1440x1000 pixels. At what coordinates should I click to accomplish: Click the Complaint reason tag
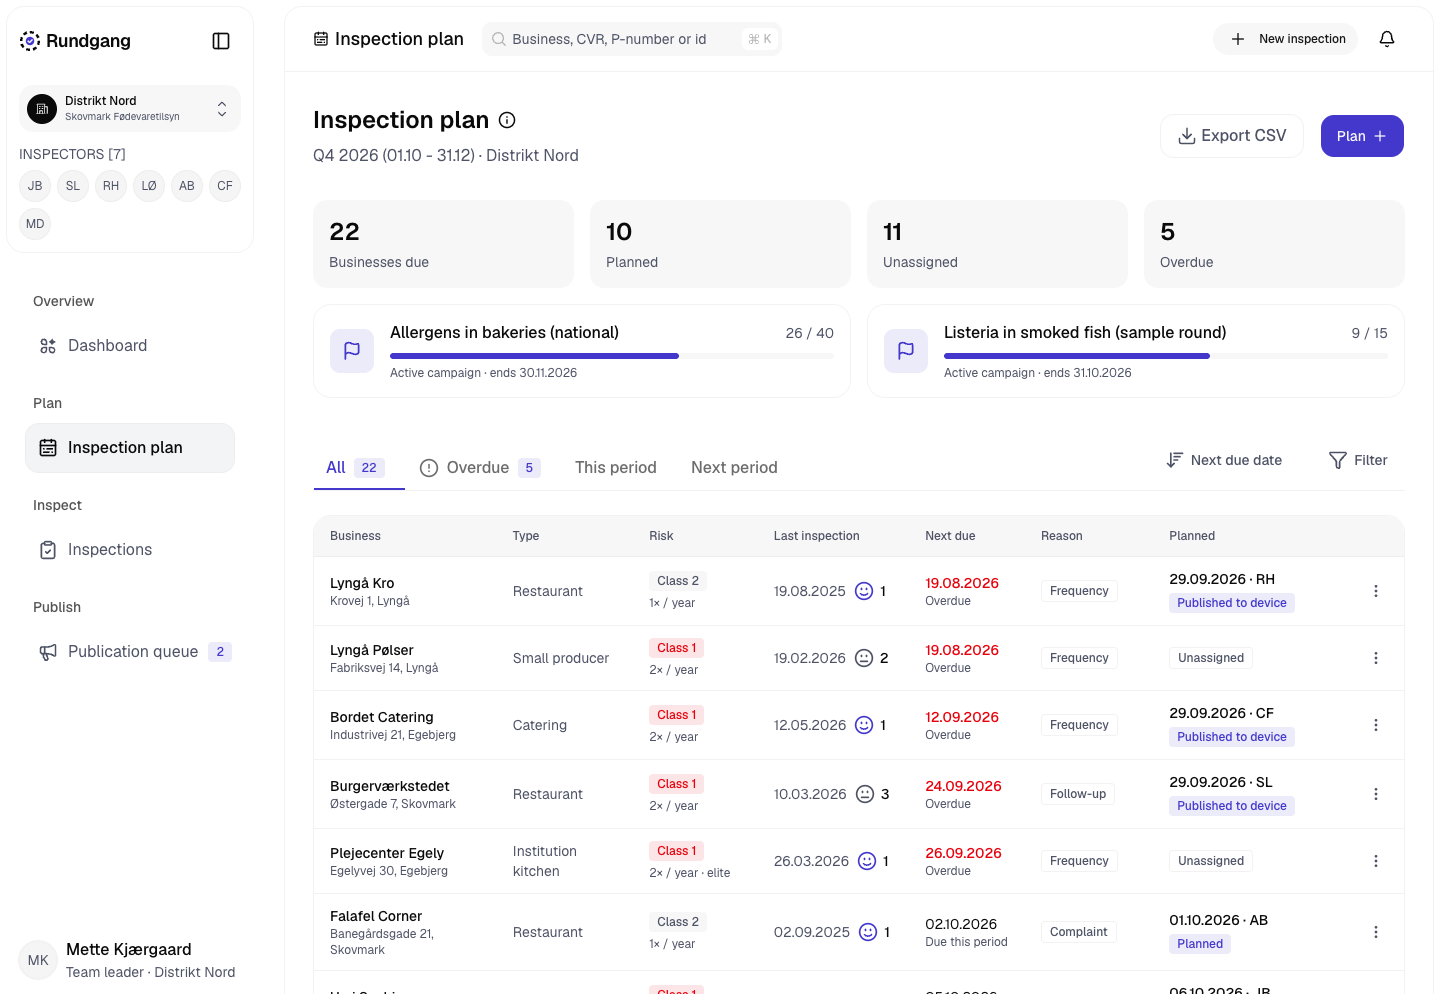click(x=1078, y=932)
